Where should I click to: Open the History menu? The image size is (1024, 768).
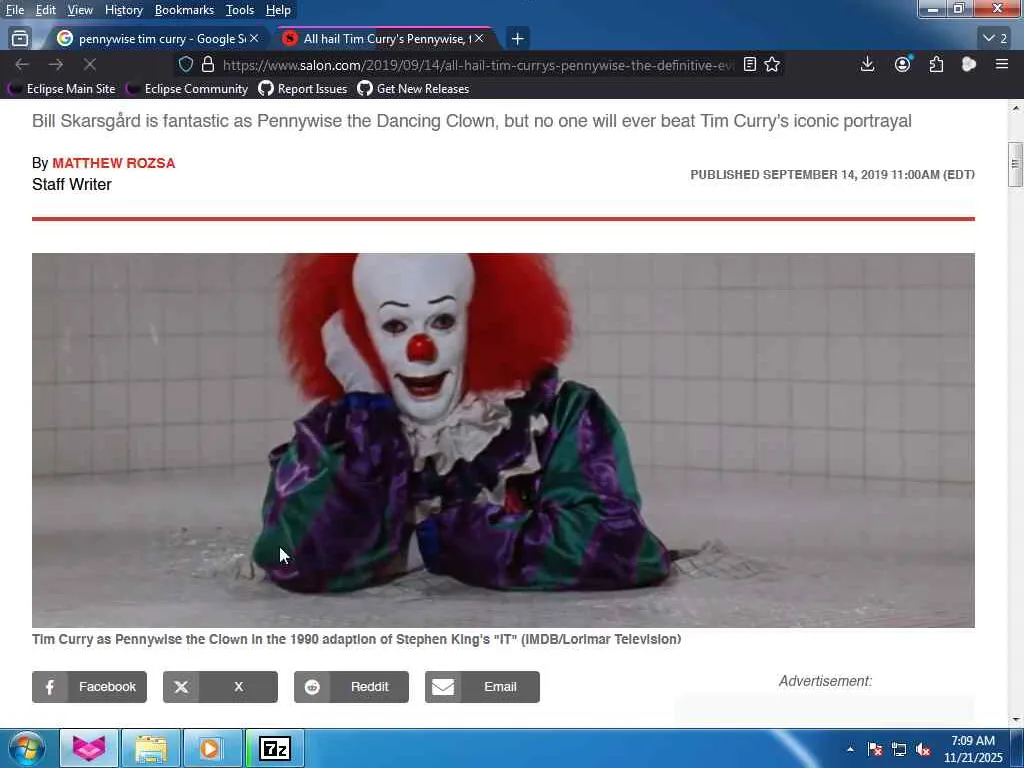[123, 10]
